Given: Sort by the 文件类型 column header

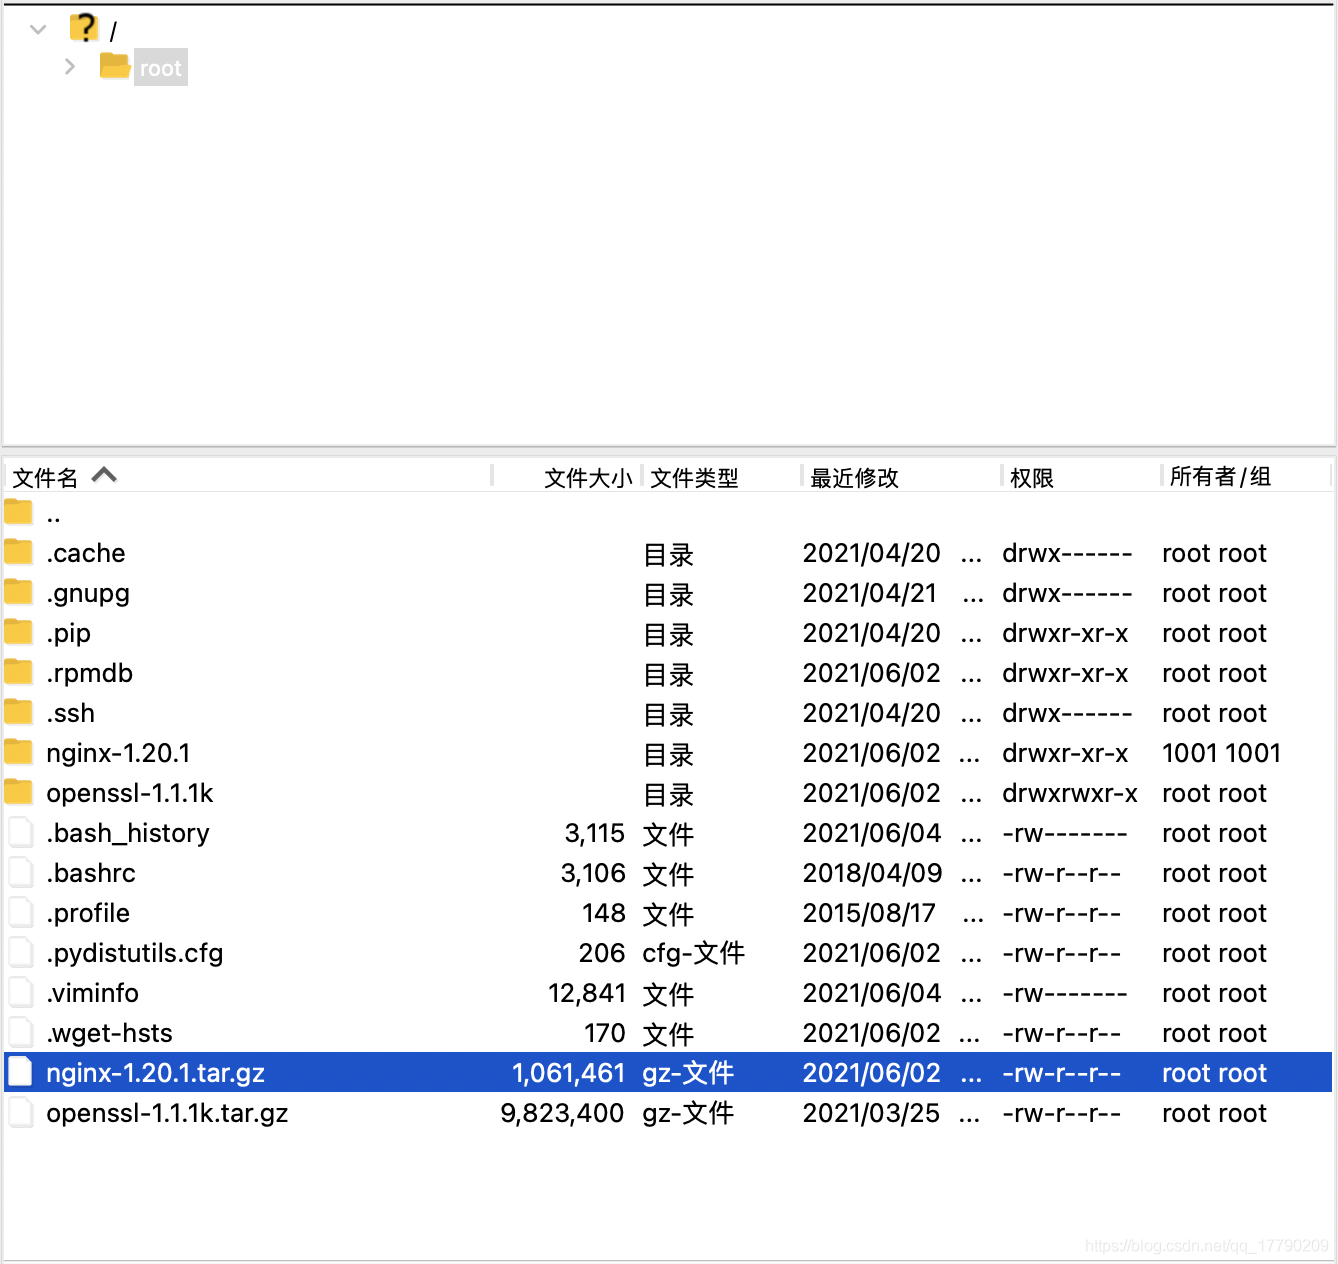Looking at the screenshot, I should (x=694, y=478).
